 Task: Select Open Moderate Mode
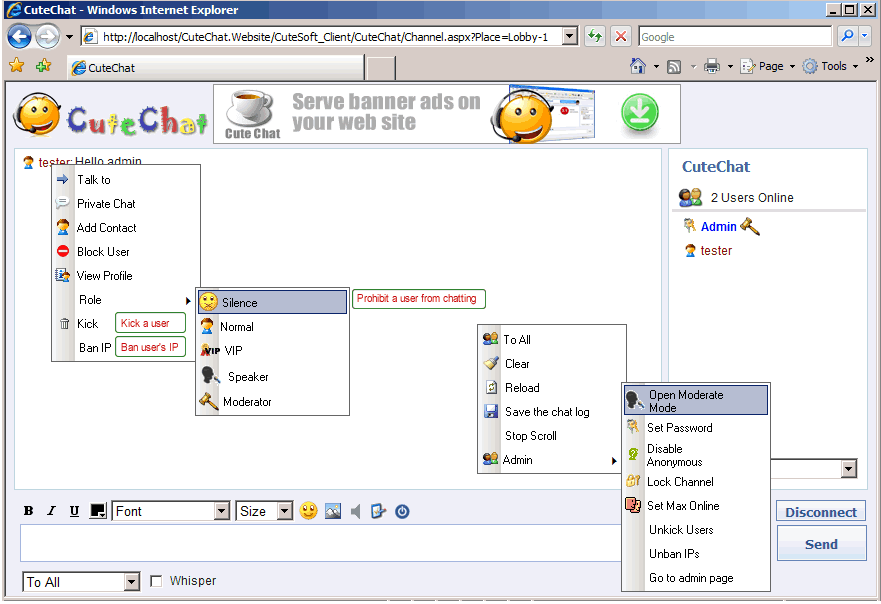pos(696,401)
